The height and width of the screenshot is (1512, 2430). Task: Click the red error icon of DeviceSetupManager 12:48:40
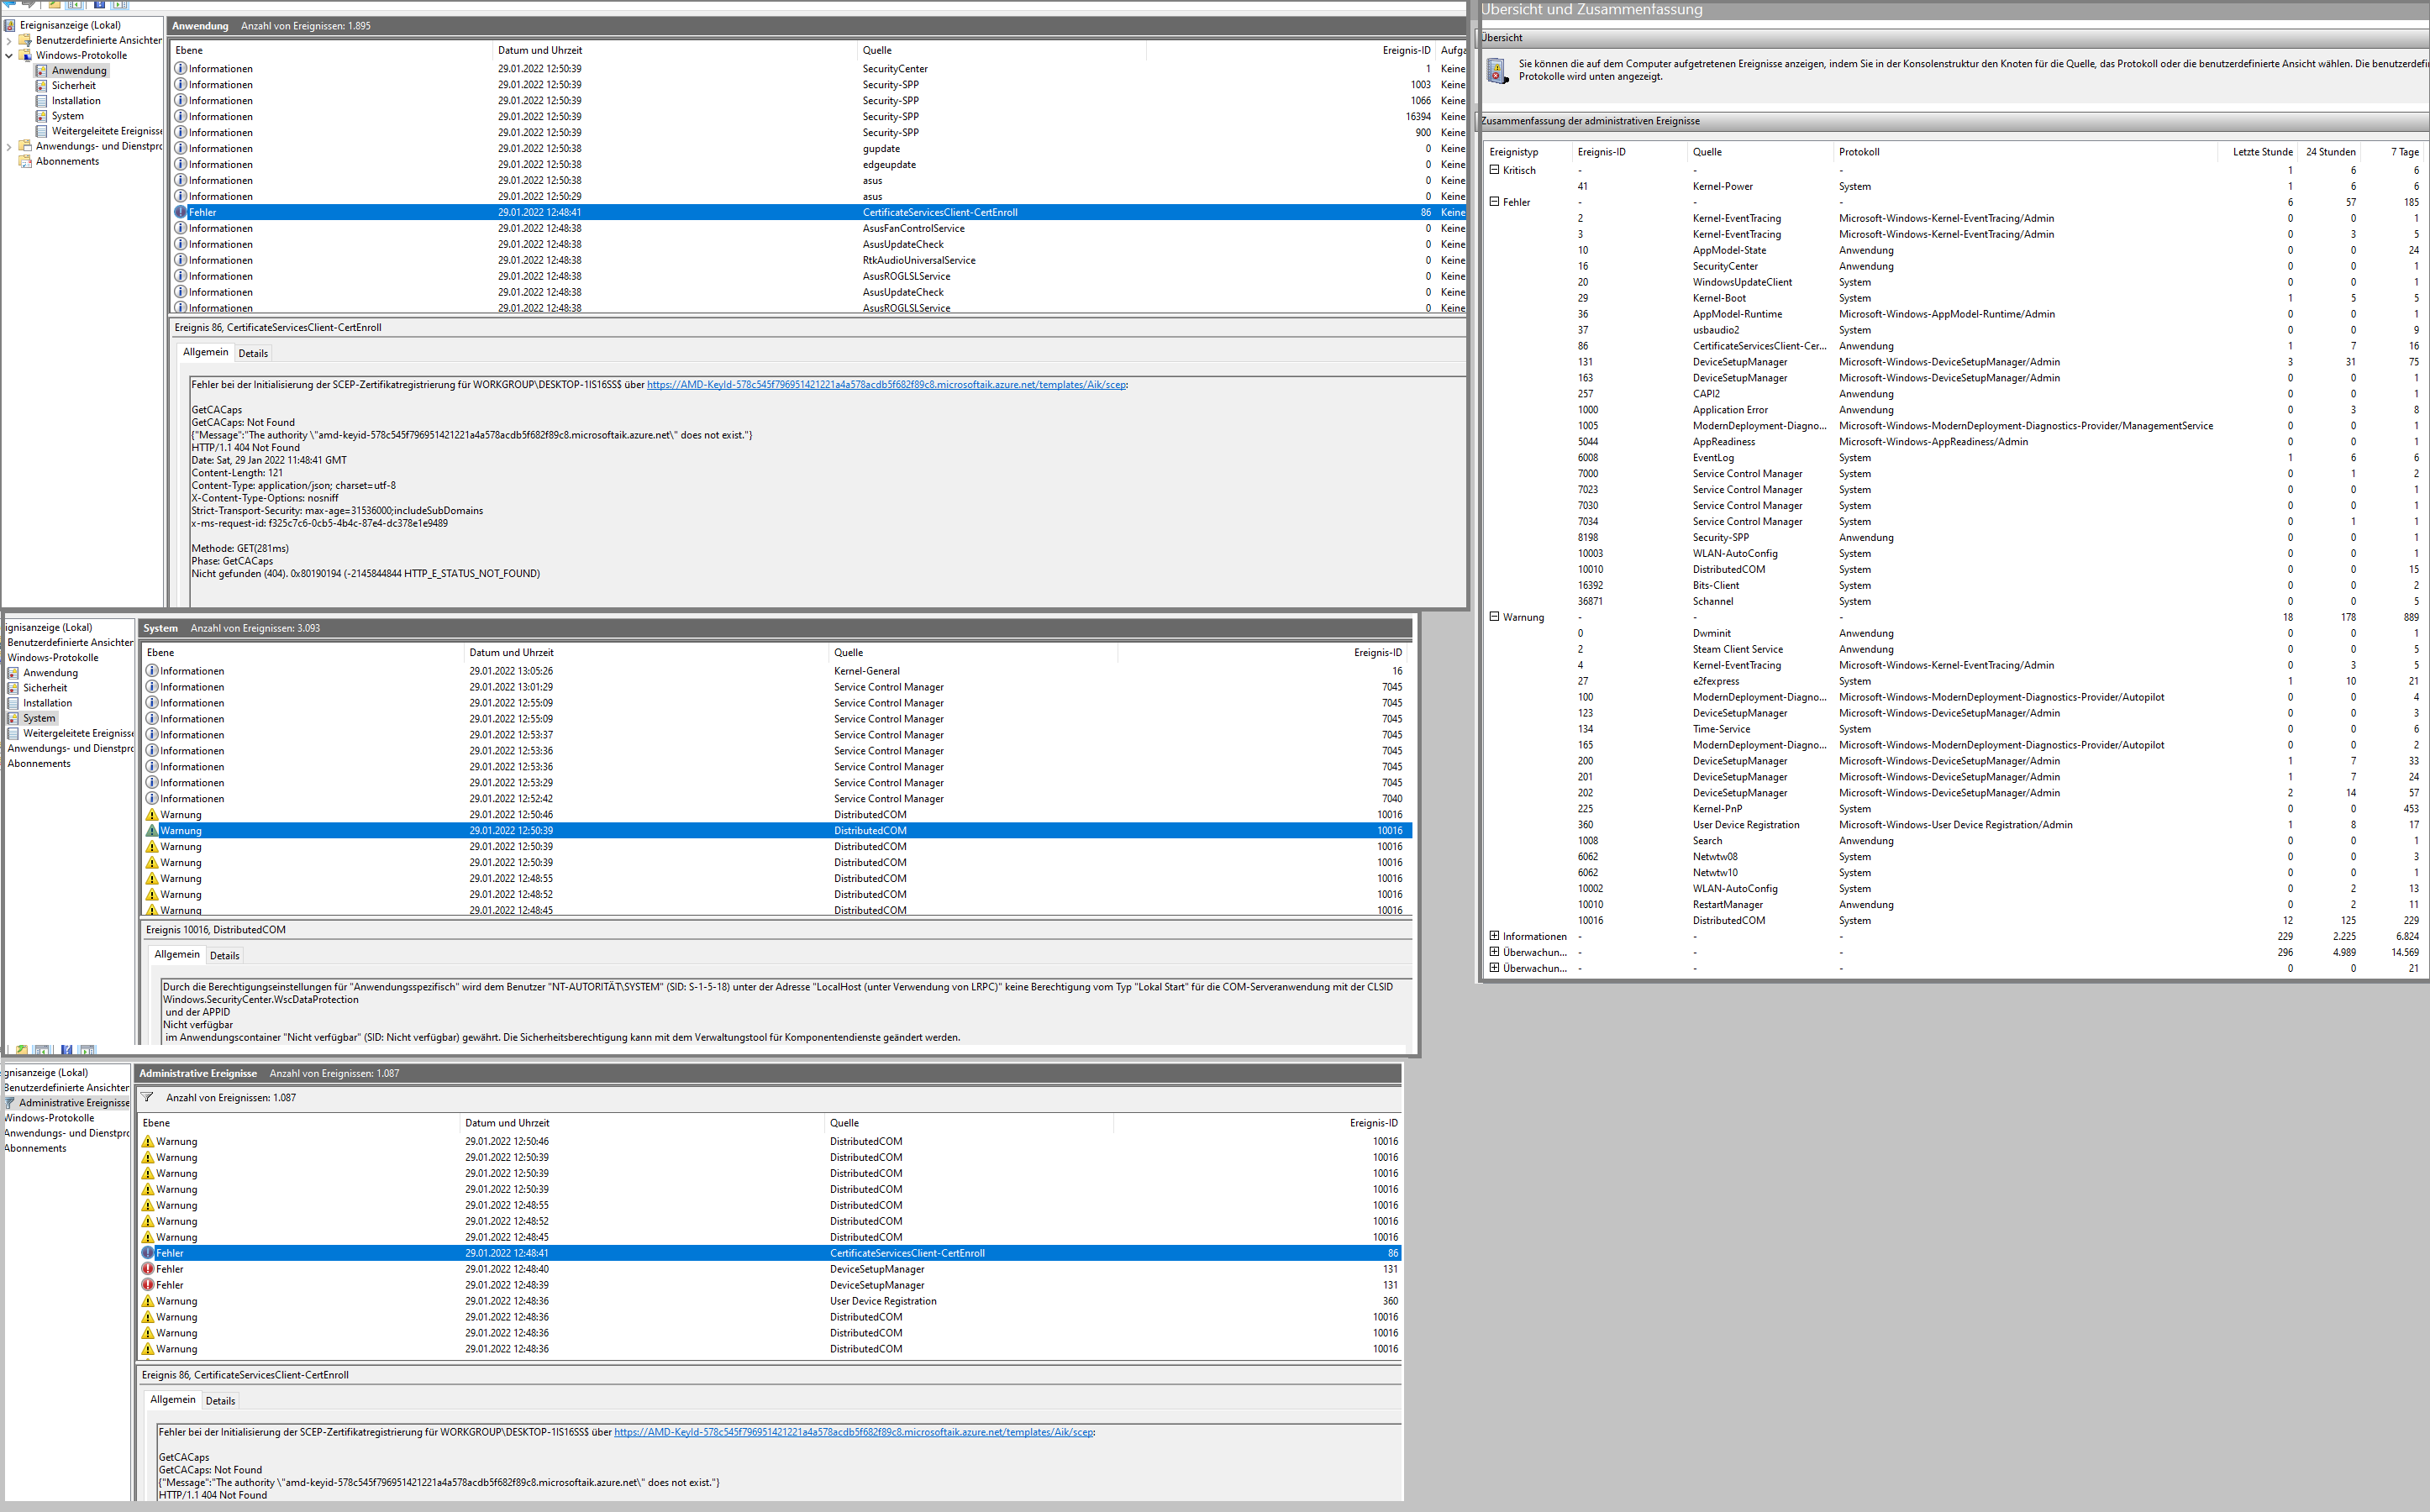148,1269
